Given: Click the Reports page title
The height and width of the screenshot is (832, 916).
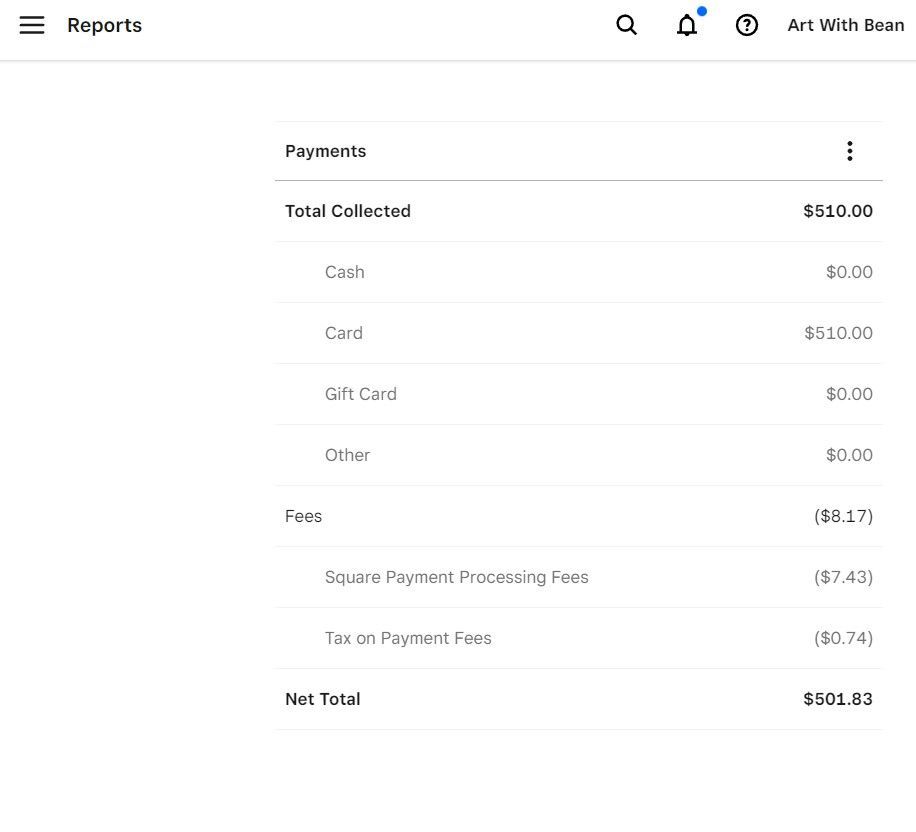Looking at the screenshot, I should coord(104,25).
